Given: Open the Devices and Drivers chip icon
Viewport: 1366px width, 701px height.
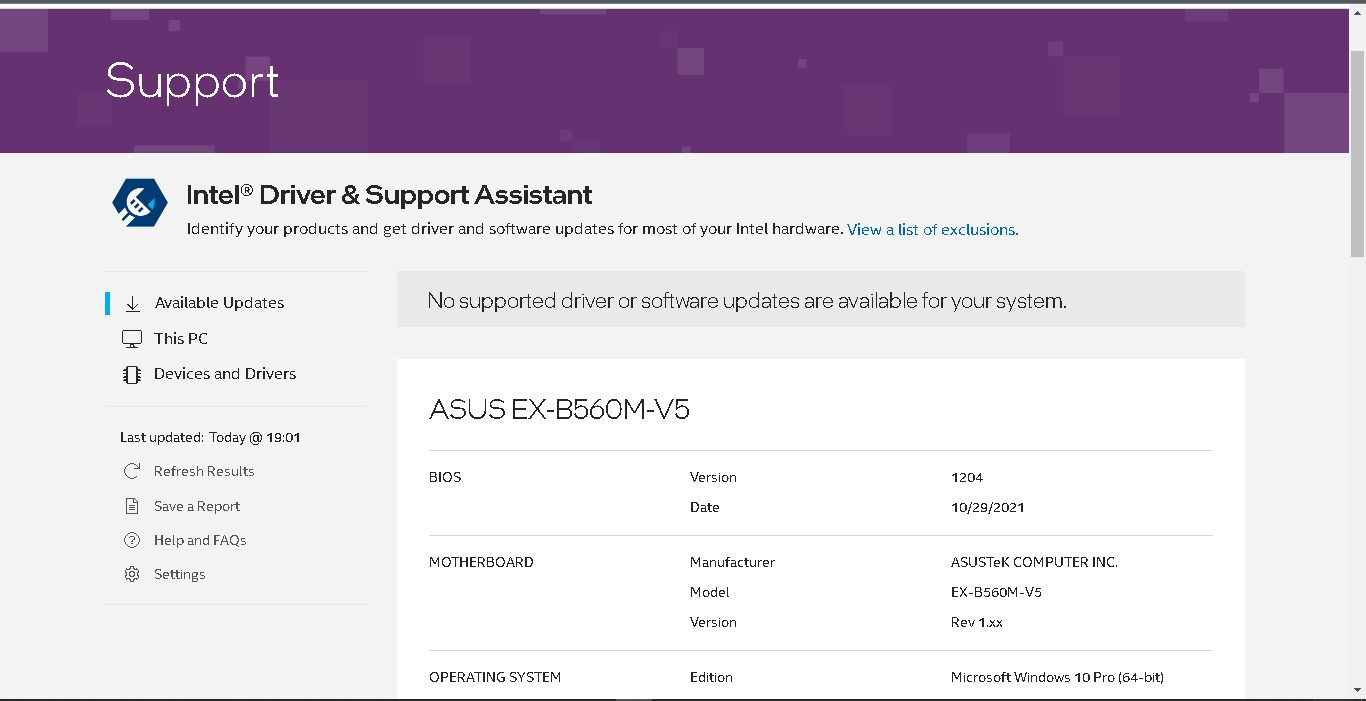Looking at the screenshot, I should [x=131, y=373].
